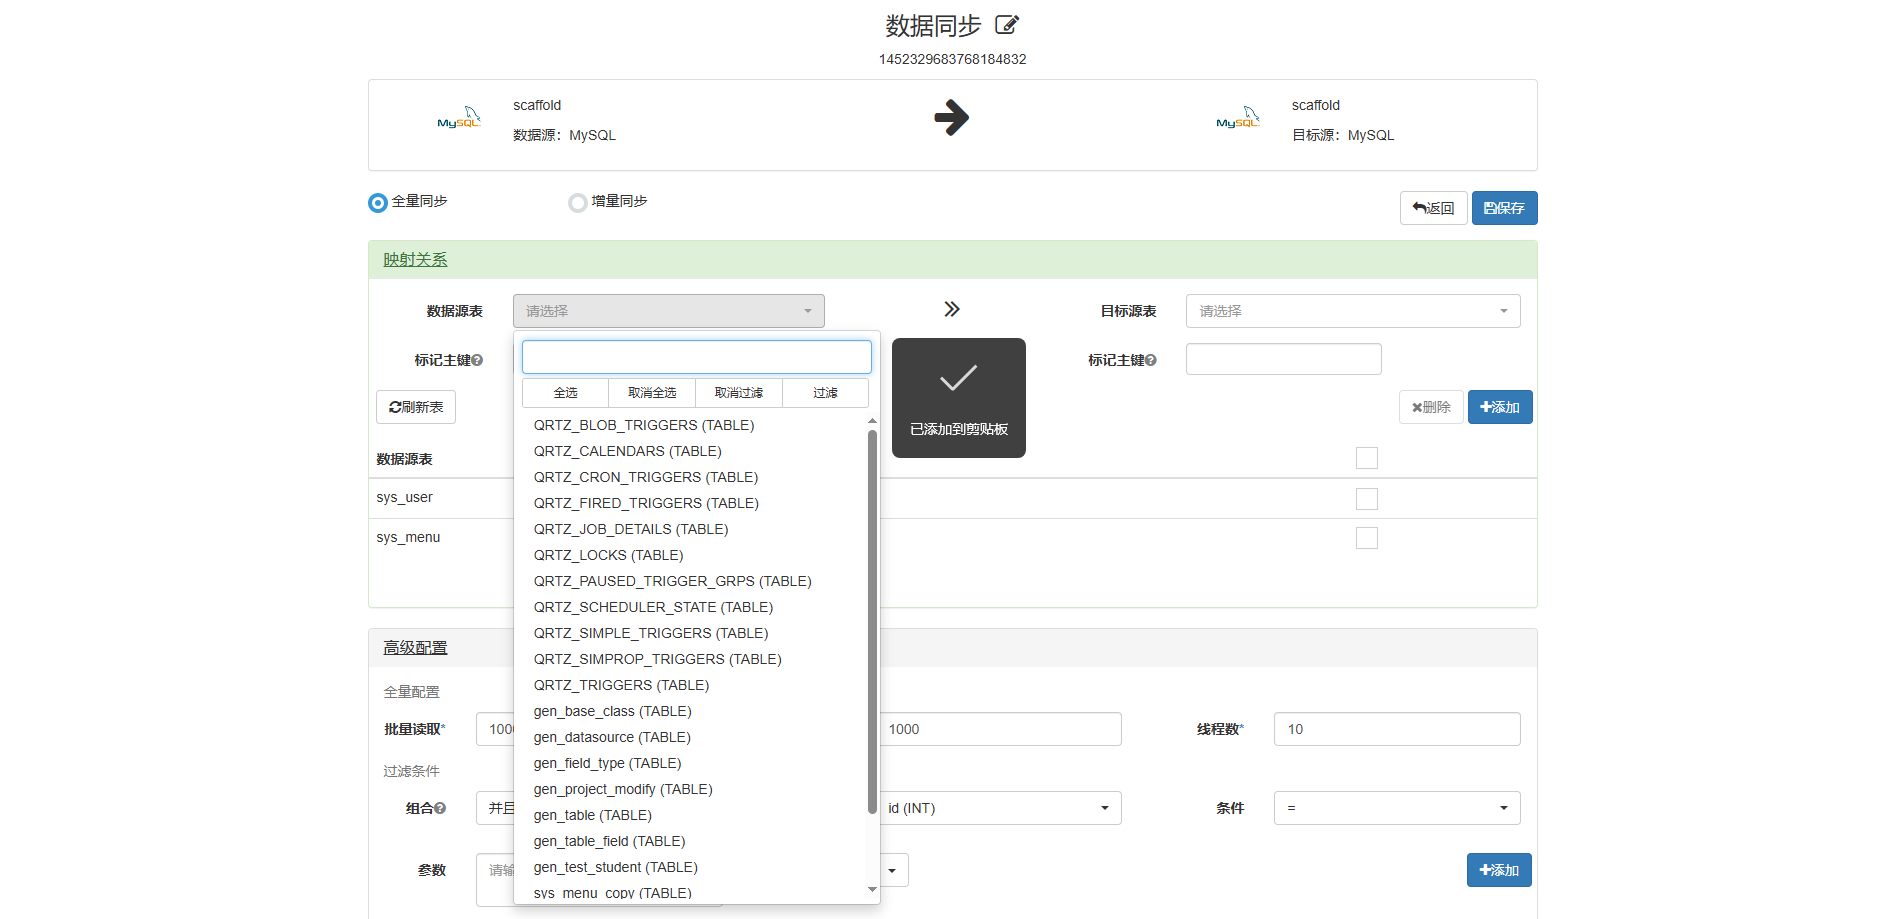The width and height of the screenshot is (1904, 919).
Task: Click scroll-down arrow of the dropdown list
Action: (x=872, y=889)
